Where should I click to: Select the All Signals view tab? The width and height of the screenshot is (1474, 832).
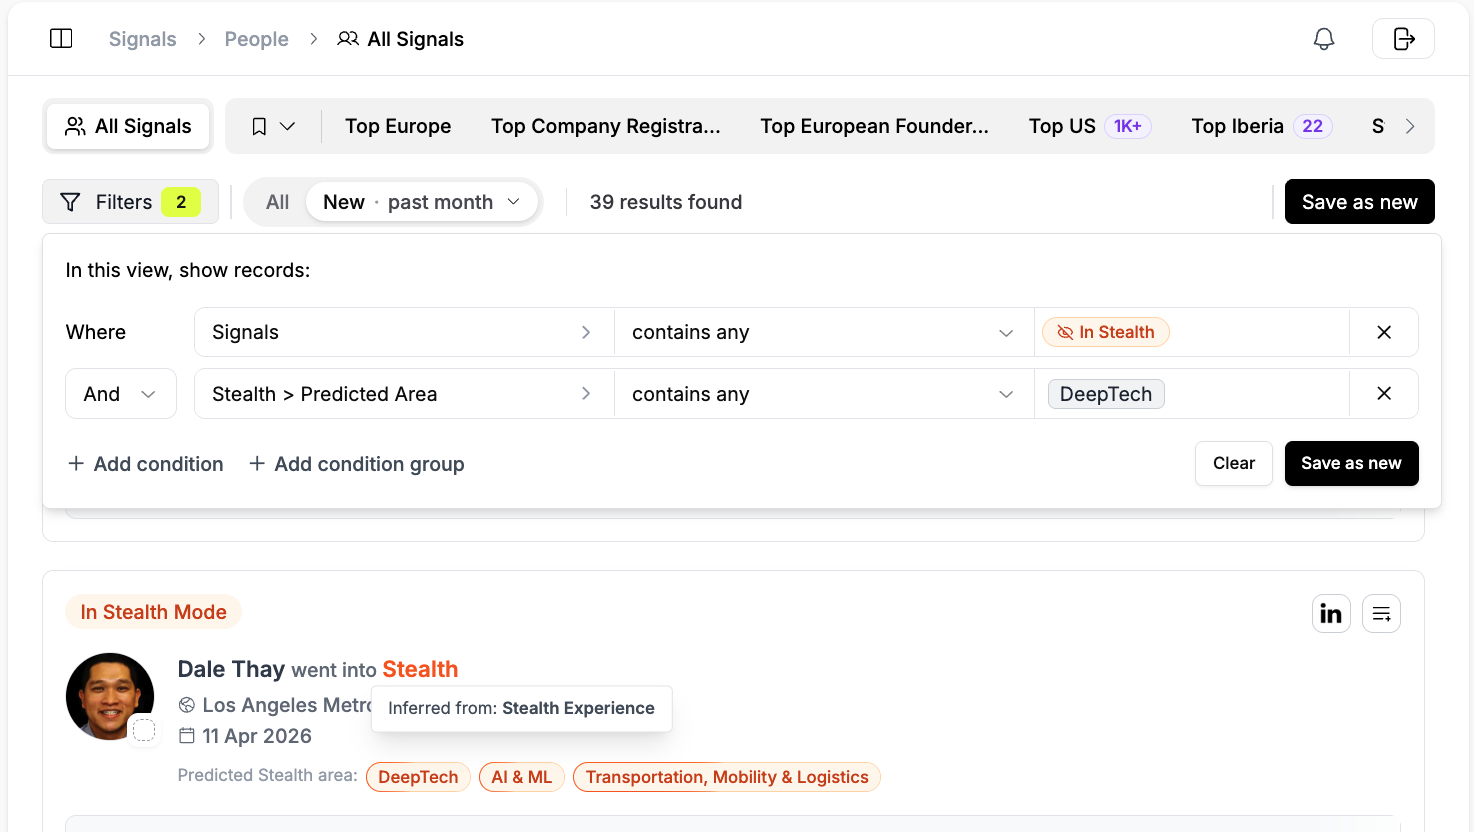point(128,126)
